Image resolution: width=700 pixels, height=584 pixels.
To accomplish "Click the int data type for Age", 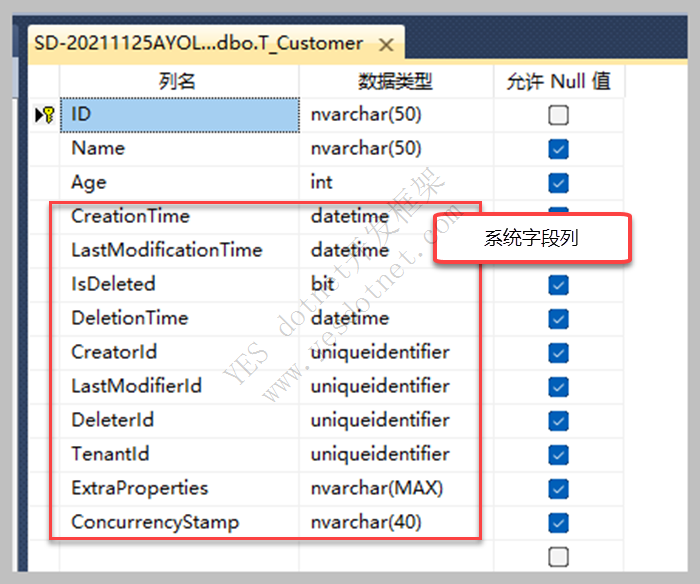I will 396,183.
